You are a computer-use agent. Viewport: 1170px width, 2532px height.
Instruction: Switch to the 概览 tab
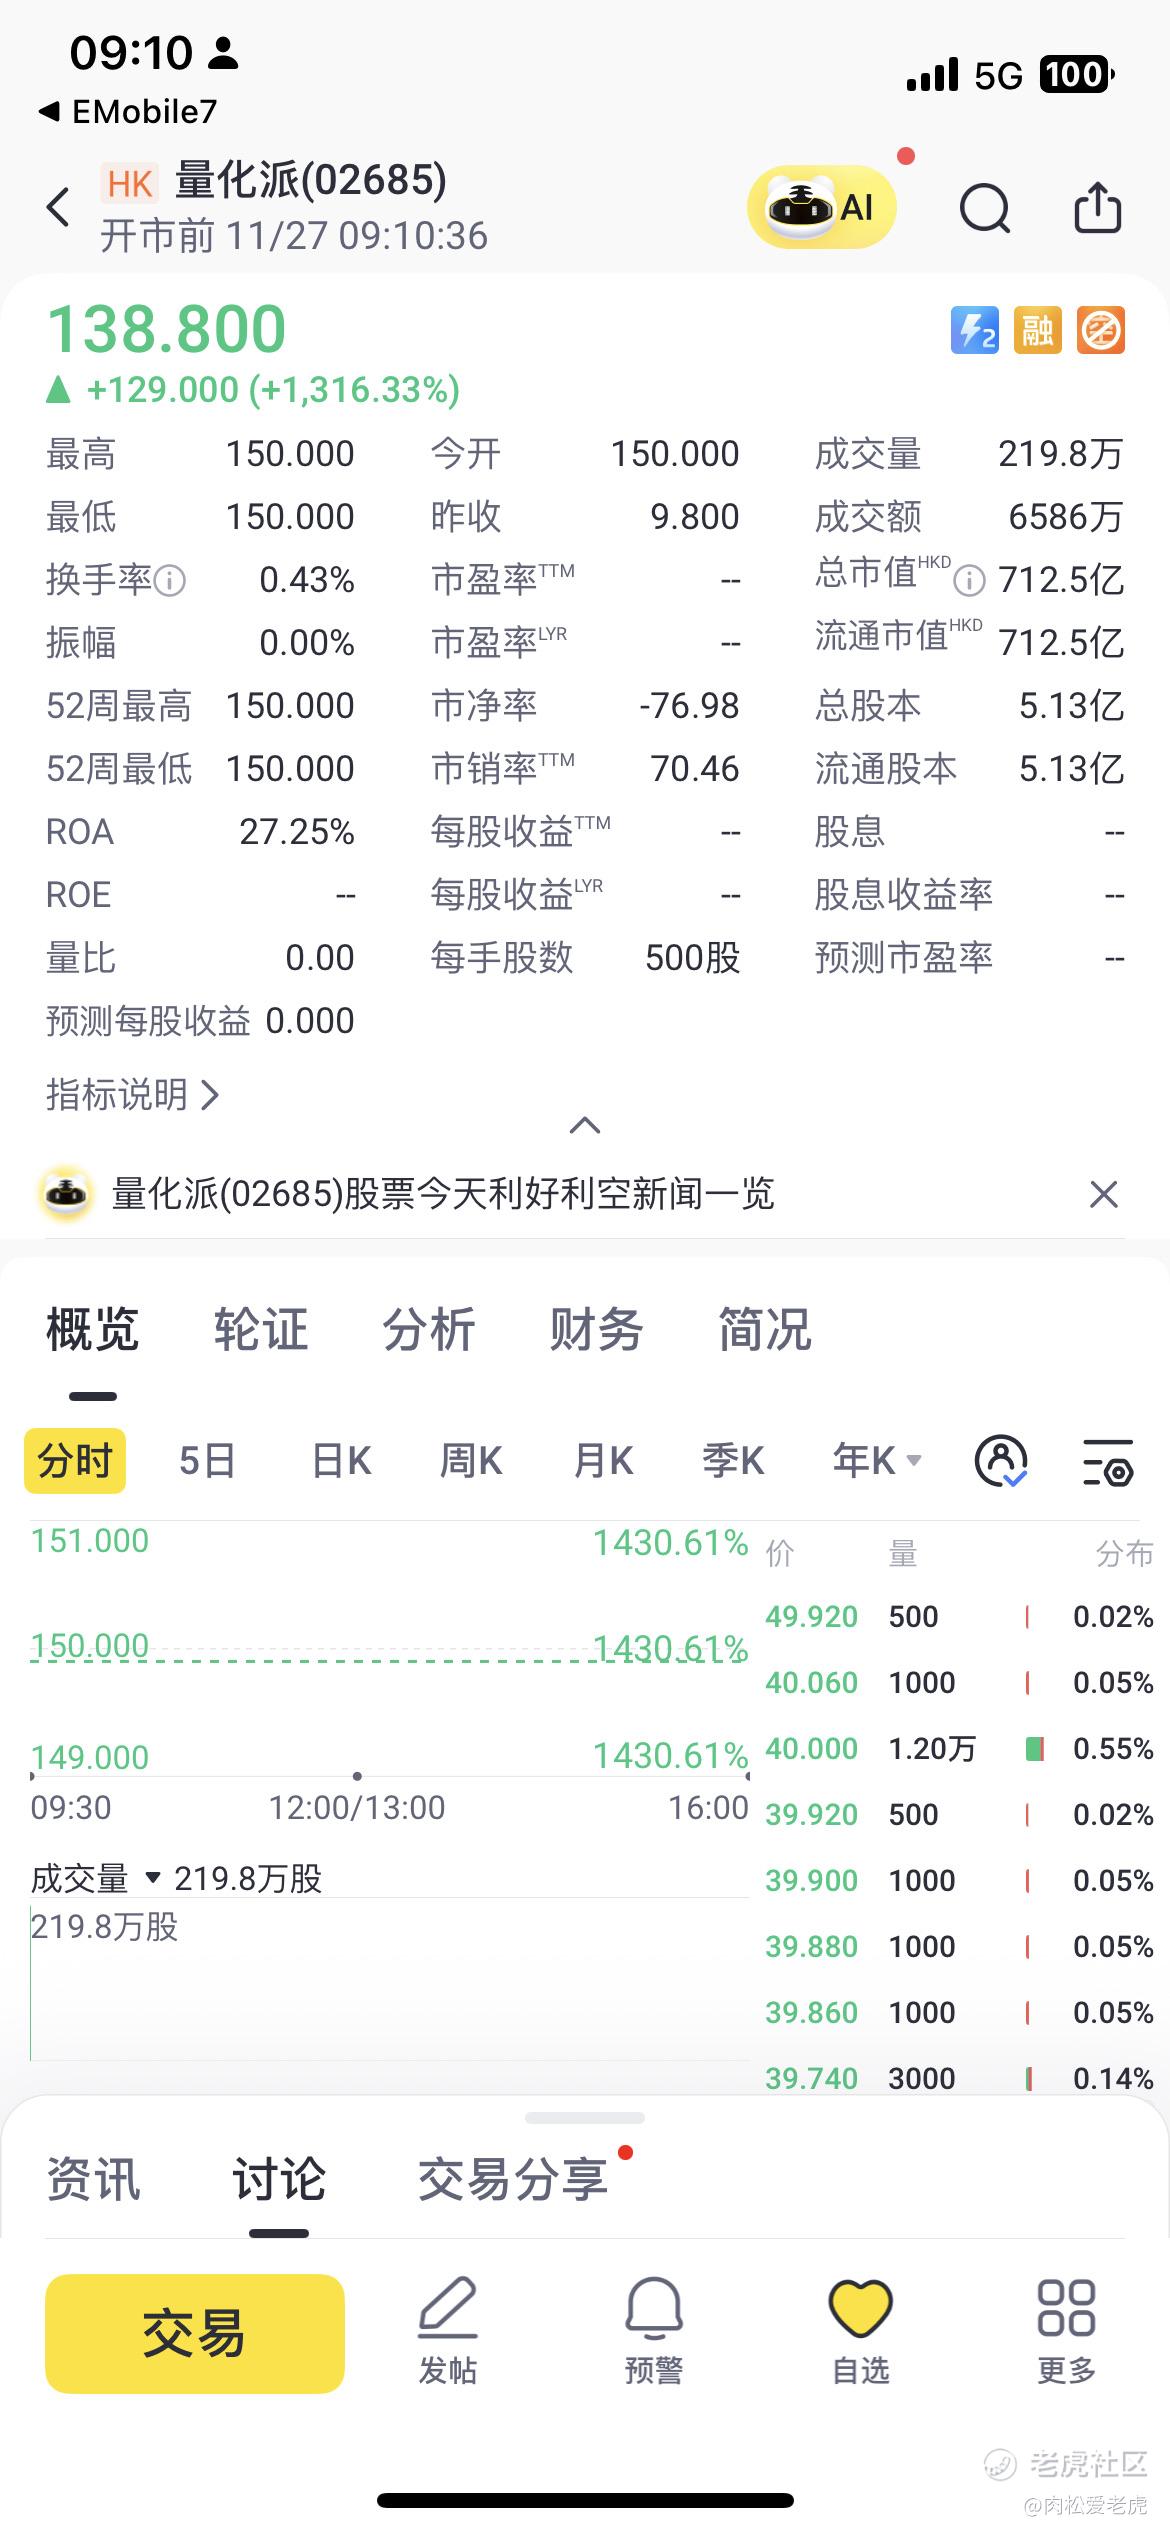pos(92,1330)
